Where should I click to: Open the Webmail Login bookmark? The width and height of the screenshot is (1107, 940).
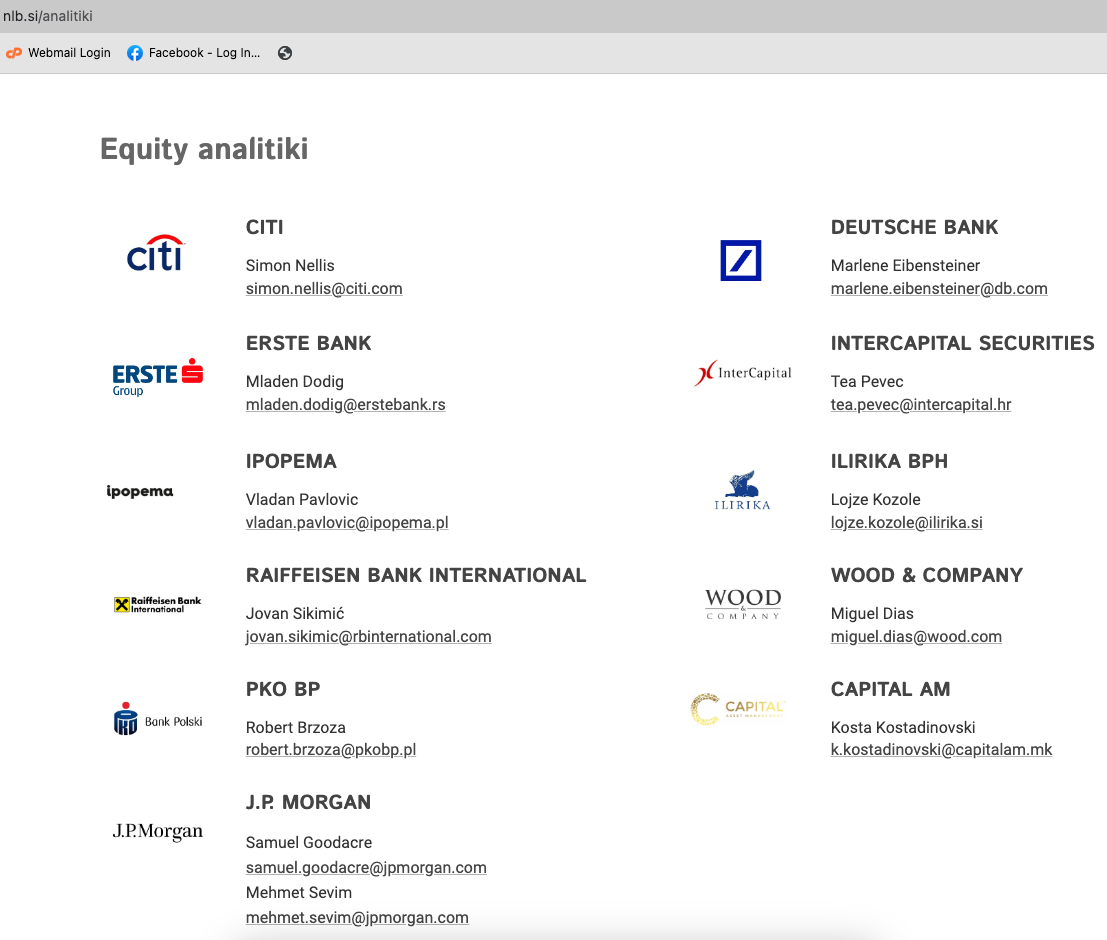(x=58, y=53)
